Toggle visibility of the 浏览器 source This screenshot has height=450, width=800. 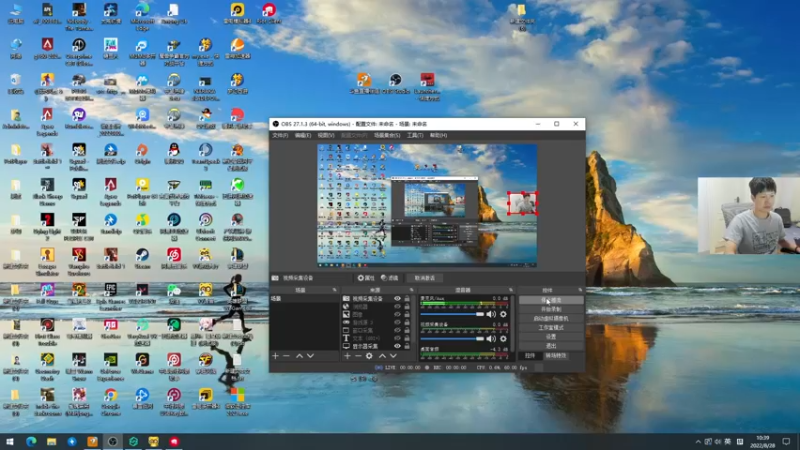(x=397, y=307)
